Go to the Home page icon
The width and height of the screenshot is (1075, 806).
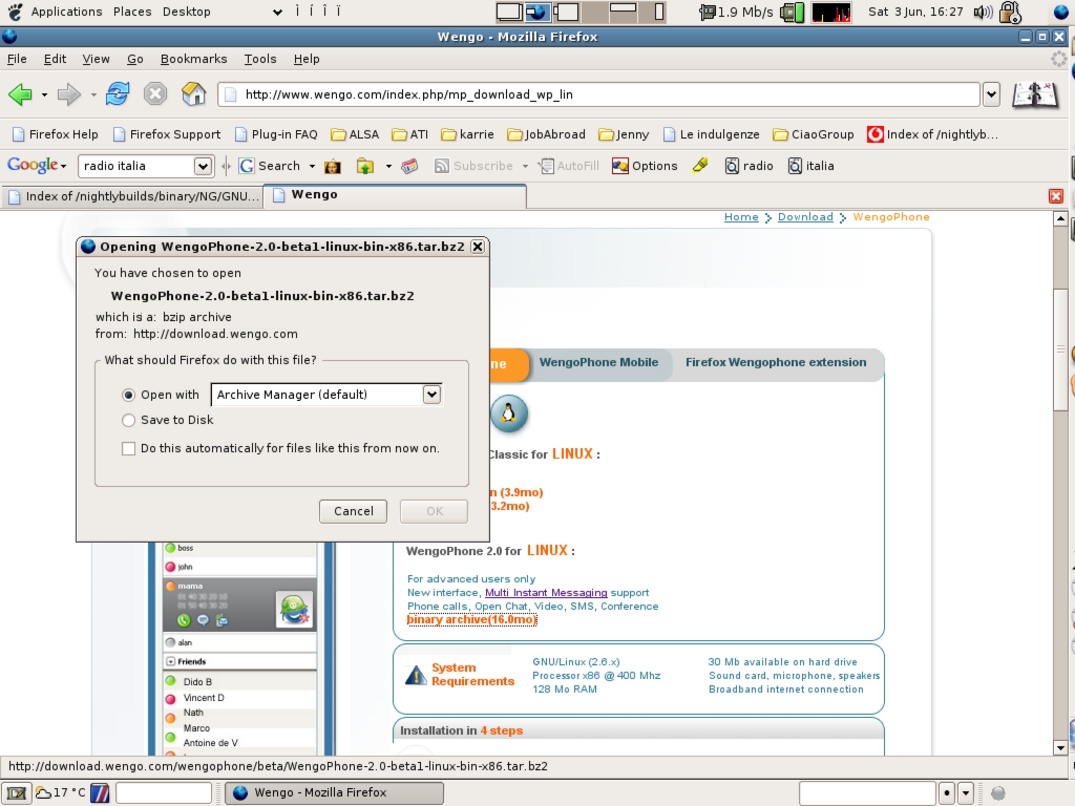click(194, 93)
